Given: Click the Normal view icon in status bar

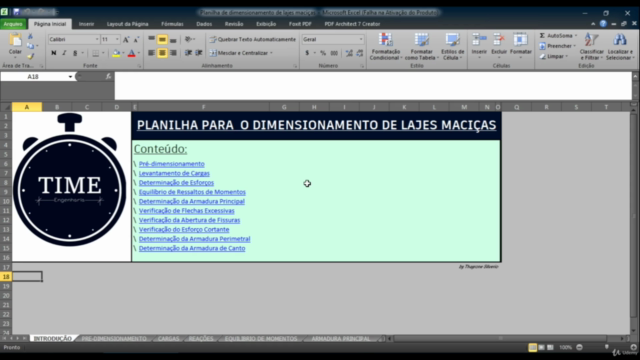Looking at the screenshot, I should coord(533,347).
